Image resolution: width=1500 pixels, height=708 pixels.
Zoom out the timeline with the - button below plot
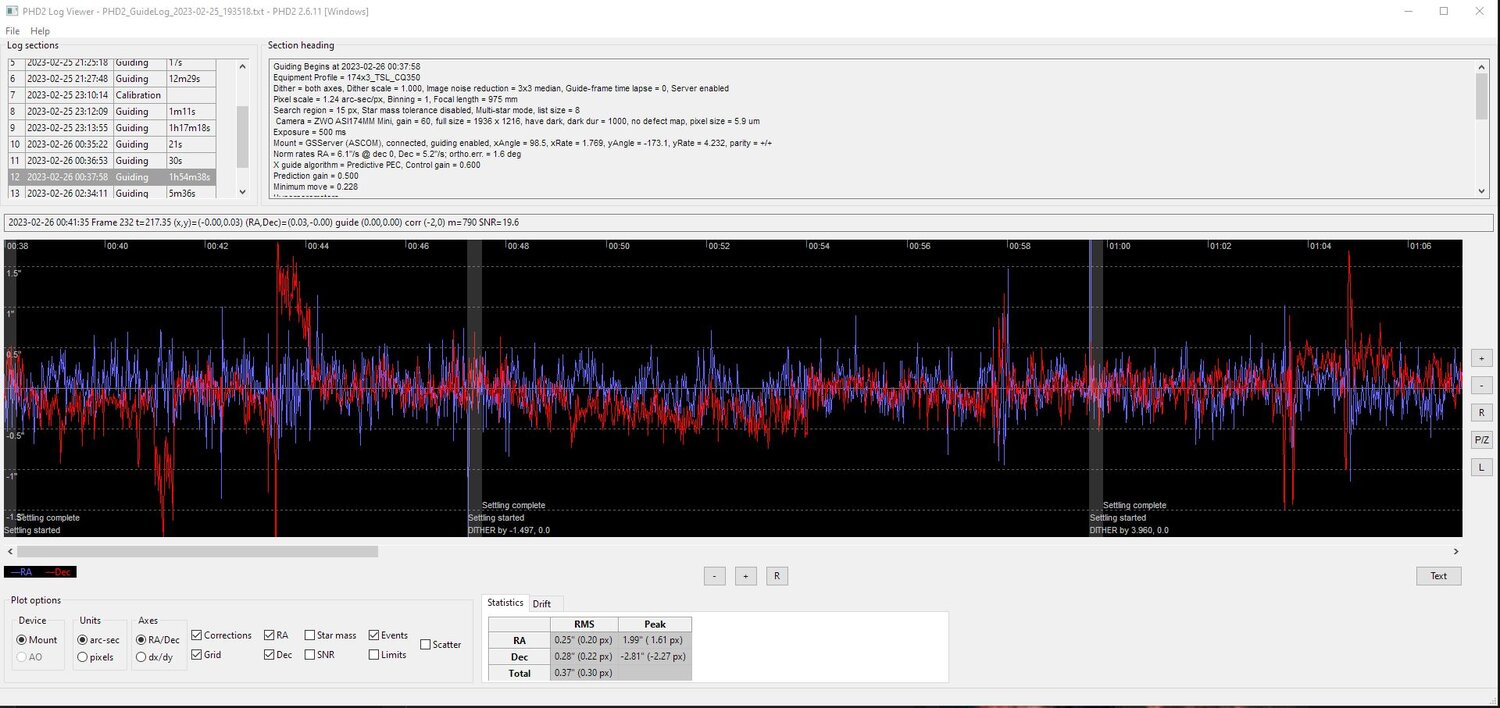click(x=714, y=575)
